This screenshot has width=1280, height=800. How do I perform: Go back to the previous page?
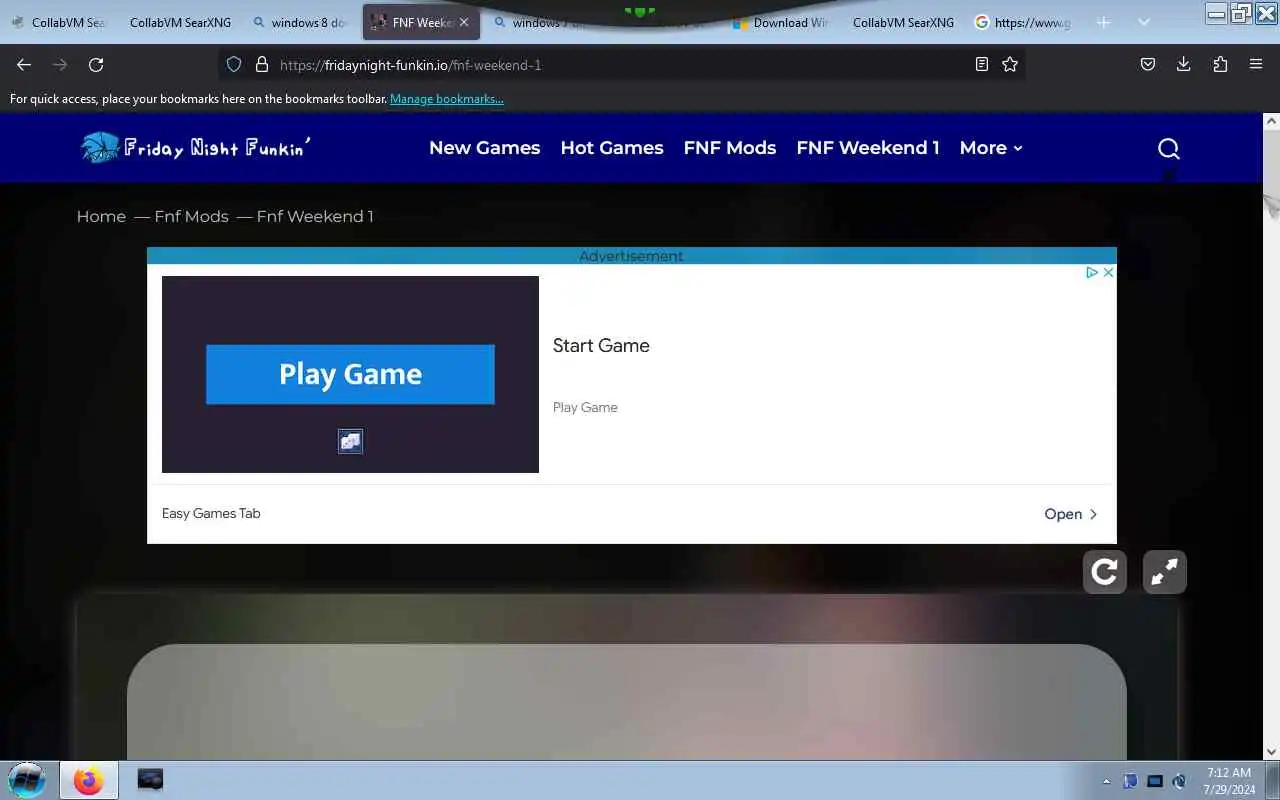[x=24, y=64]
